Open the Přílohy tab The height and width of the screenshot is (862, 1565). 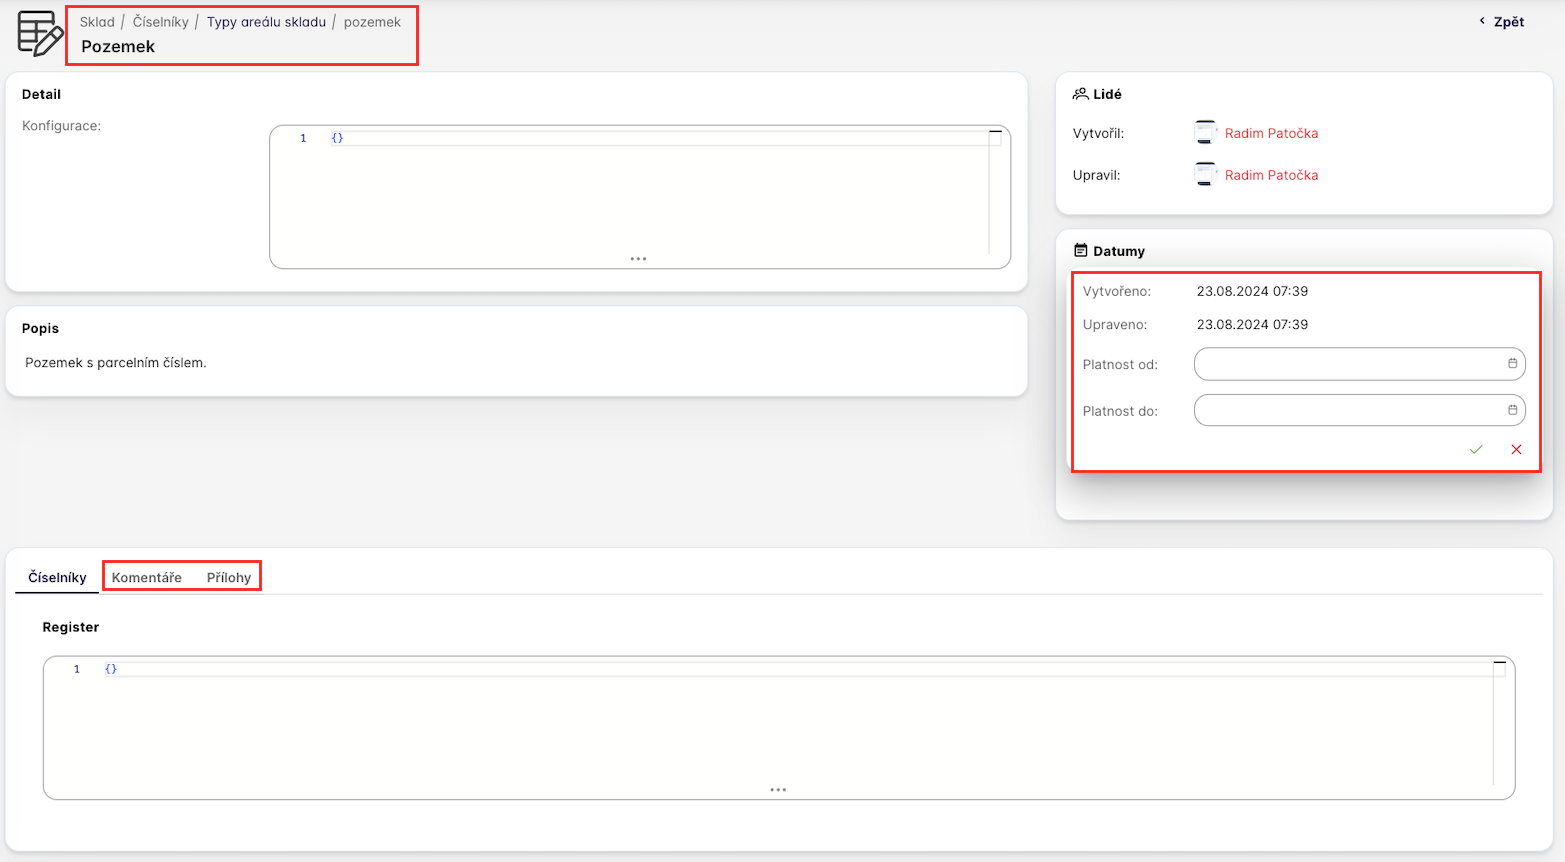(229, 578)
